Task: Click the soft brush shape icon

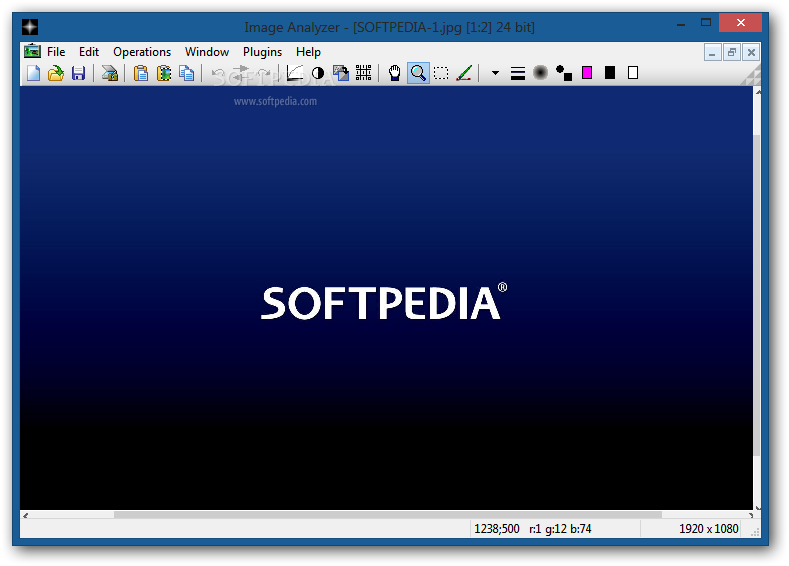Action: point(540,73)
